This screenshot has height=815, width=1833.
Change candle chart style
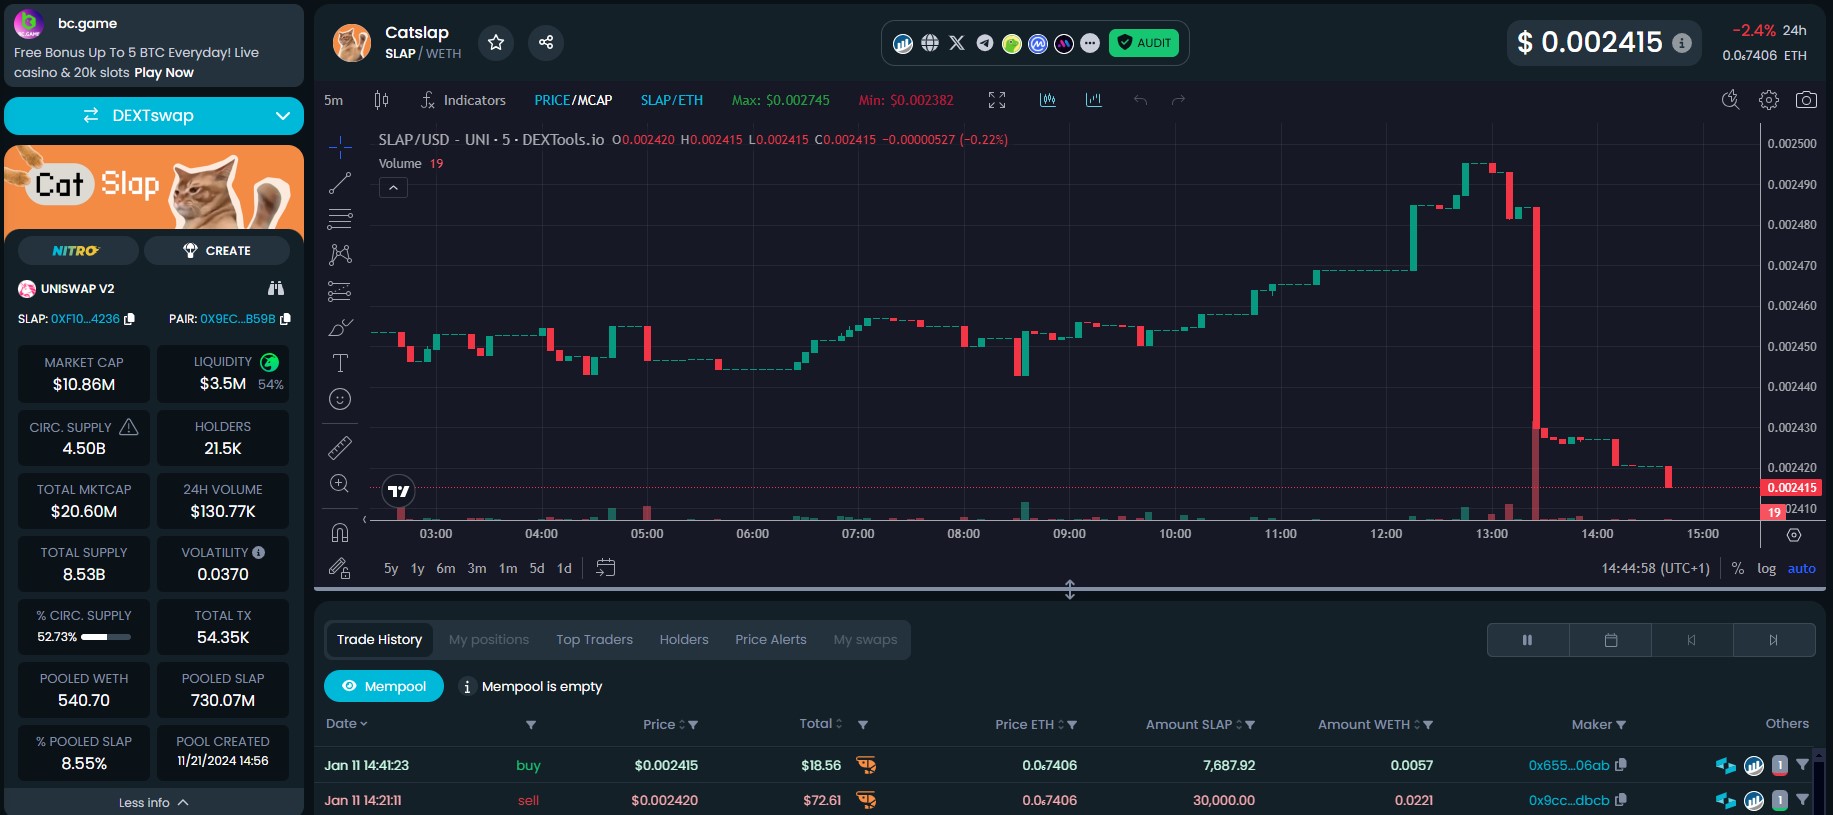[x=381, y=100]
